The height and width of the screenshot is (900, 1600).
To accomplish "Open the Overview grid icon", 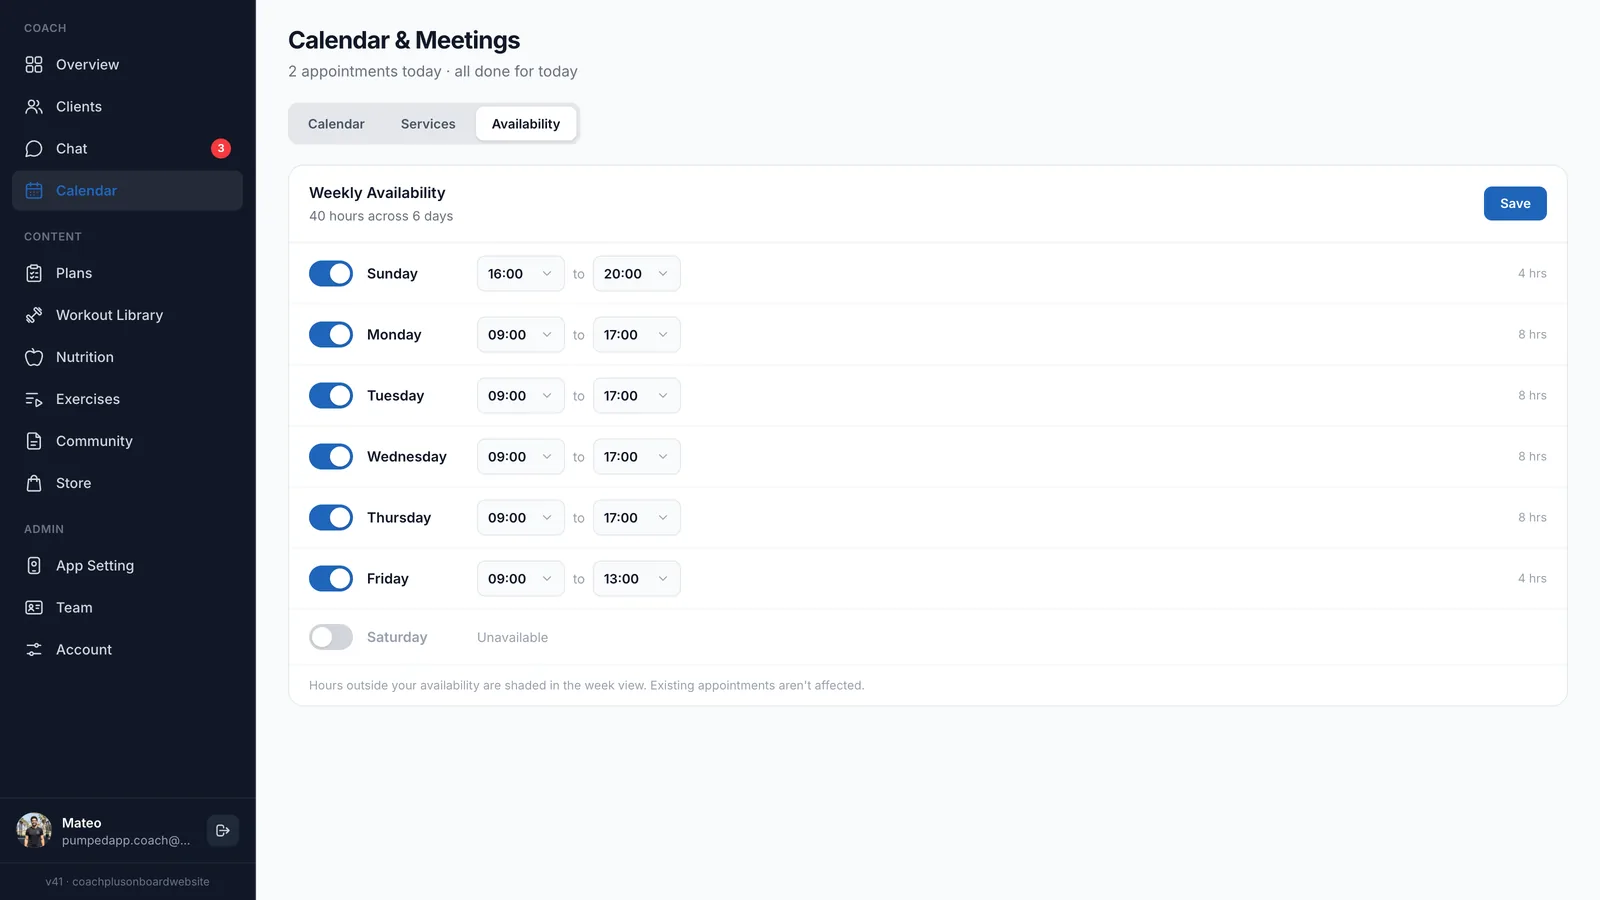I will (34, 65).
